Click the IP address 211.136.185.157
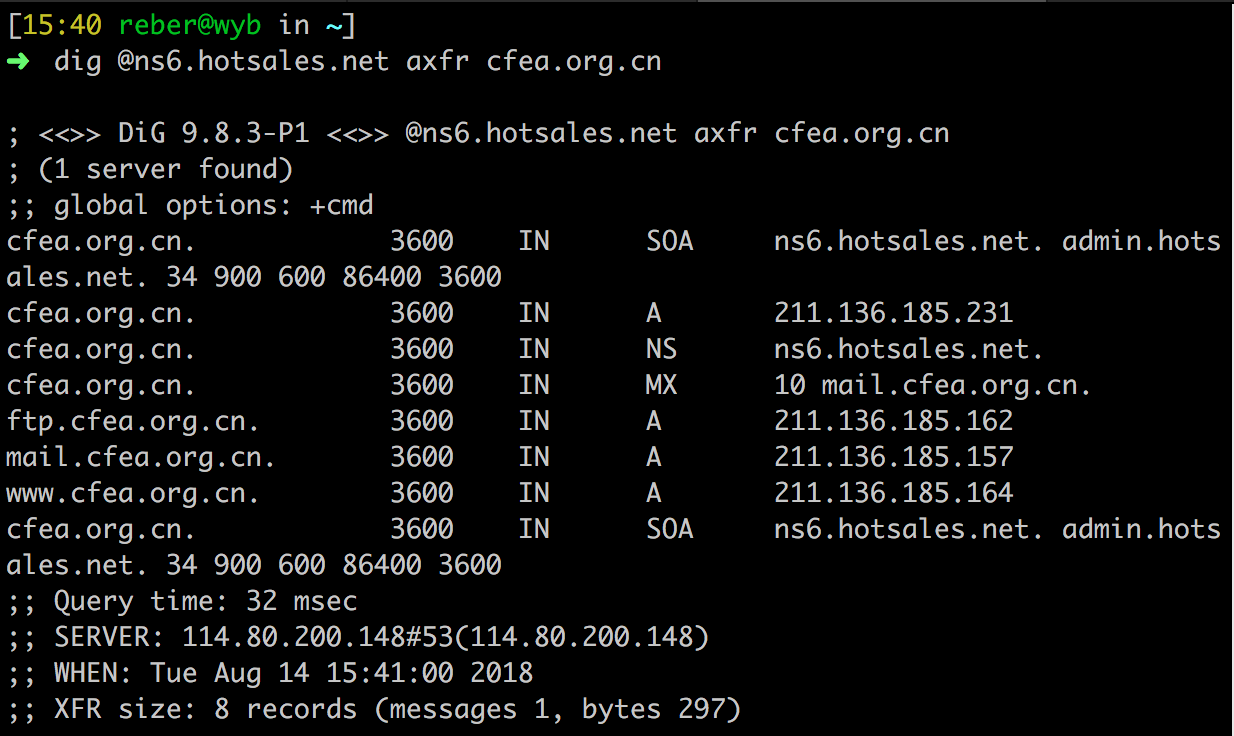 click(893, 457)
